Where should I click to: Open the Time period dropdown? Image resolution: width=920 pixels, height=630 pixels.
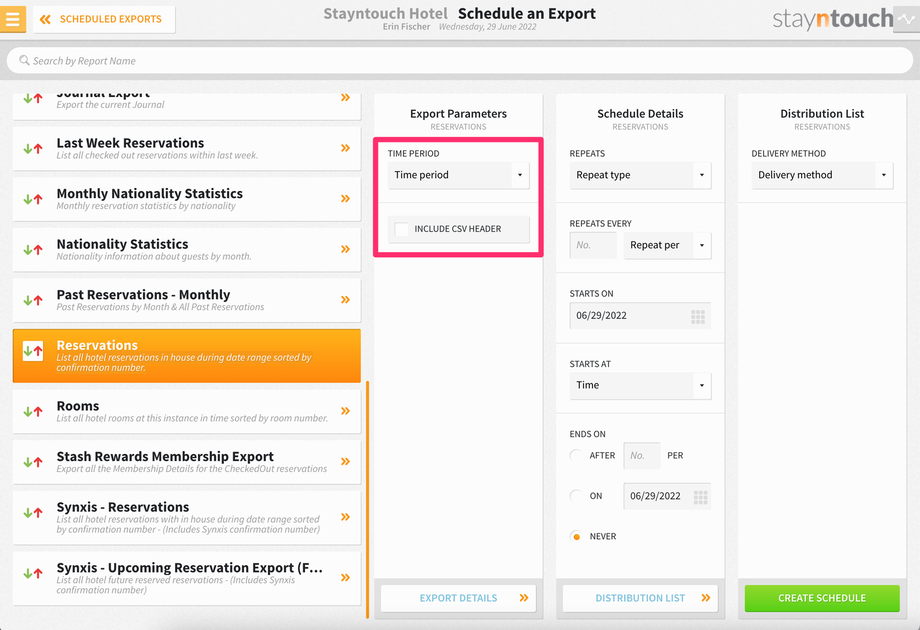[458, 175]
